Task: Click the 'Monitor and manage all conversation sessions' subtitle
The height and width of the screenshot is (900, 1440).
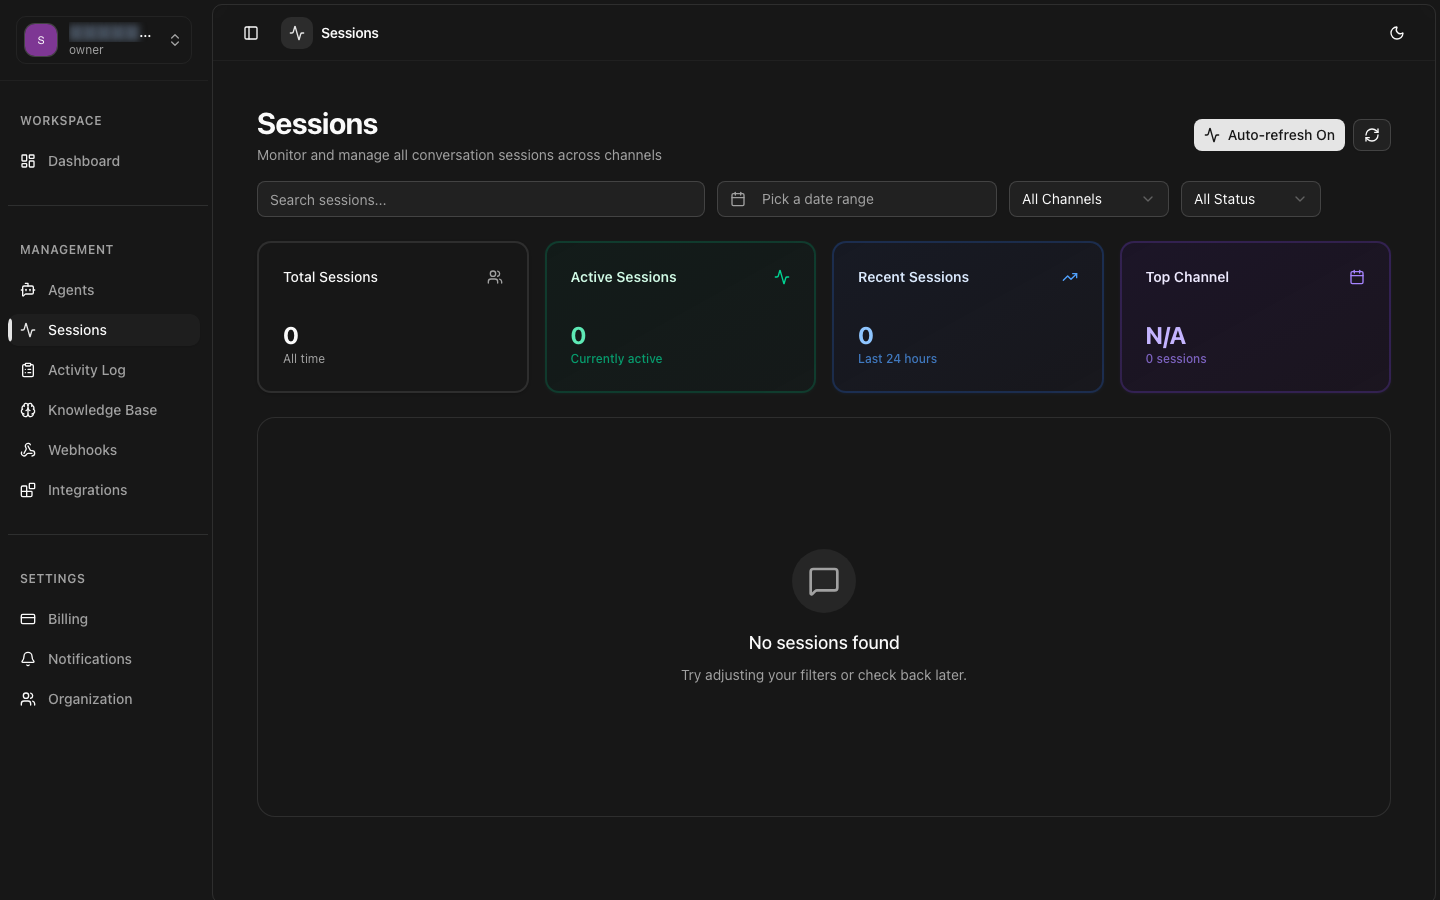Action: click(x=459, y=155)
